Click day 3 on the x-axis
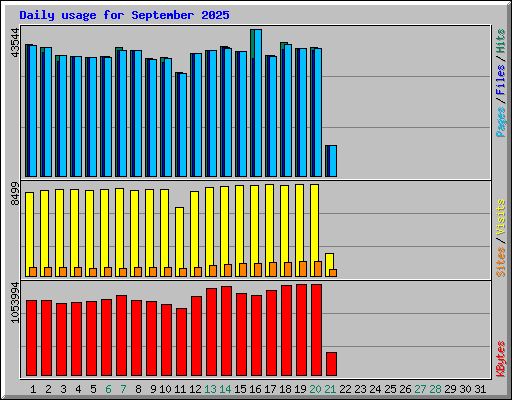This screenshot has height=400, width=512. 63,389
